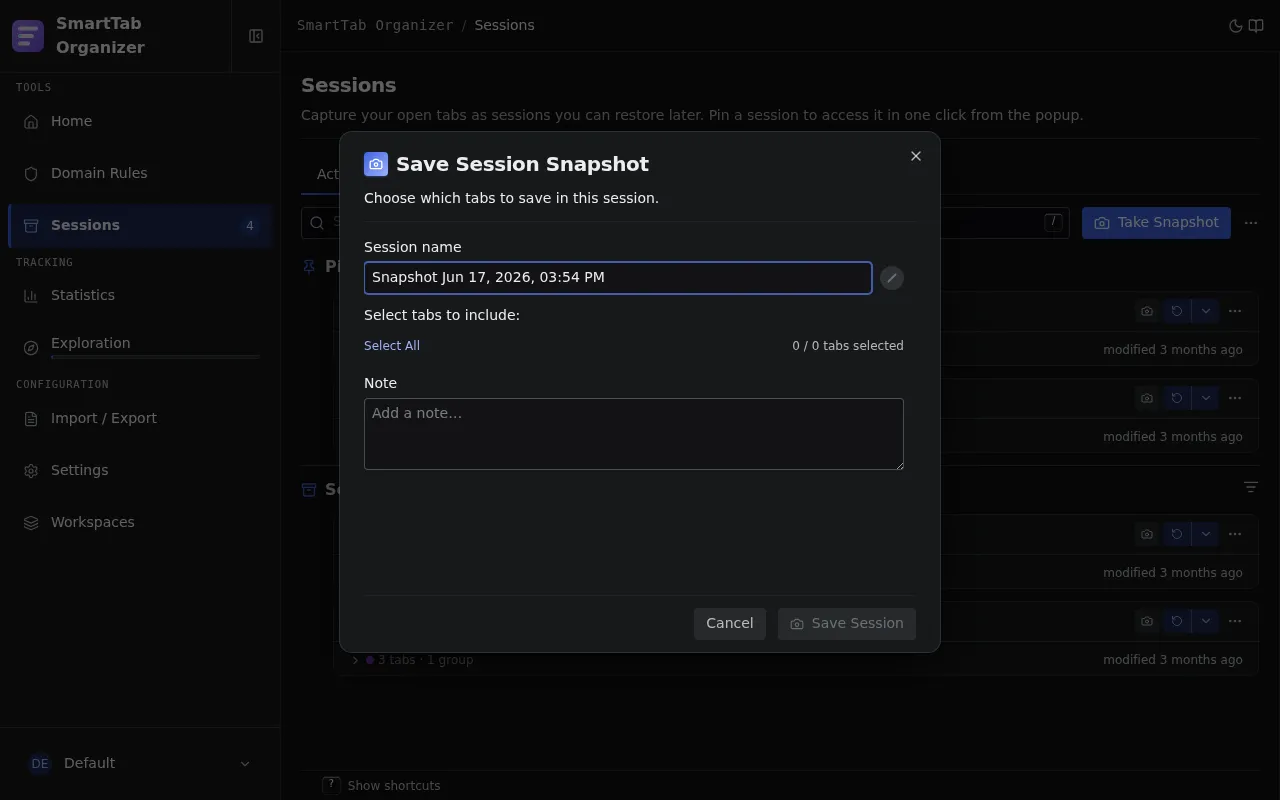
Task: Close the Save Session Snapshot dialog
Action: [916, 156]
